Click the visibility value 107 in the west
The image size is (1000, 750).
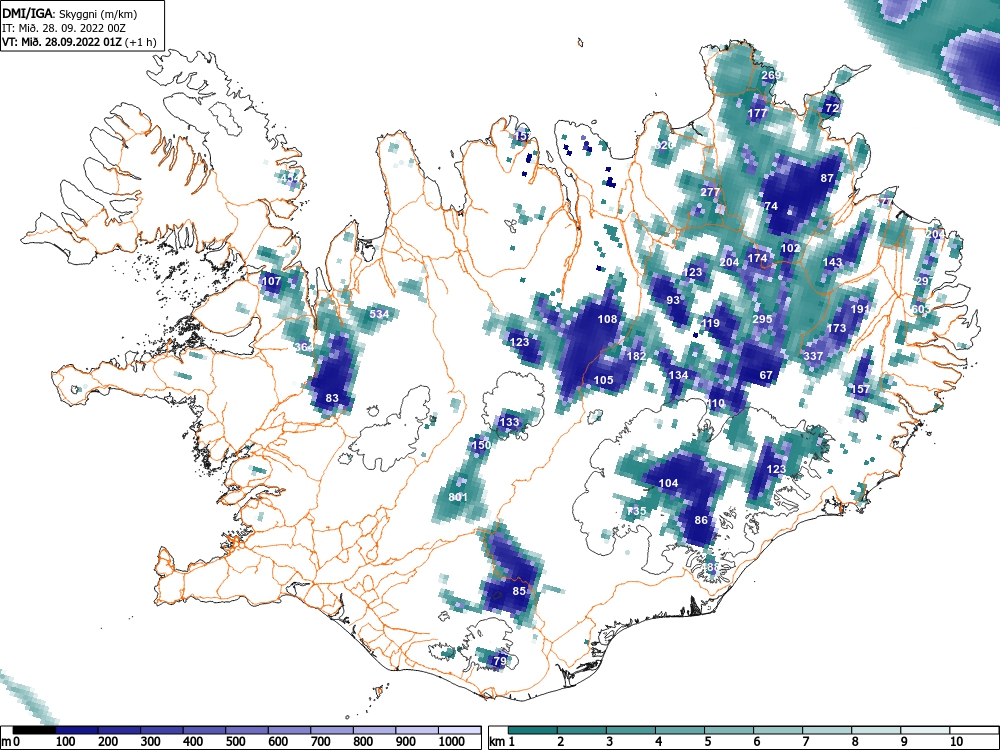[x=271, y=281]
